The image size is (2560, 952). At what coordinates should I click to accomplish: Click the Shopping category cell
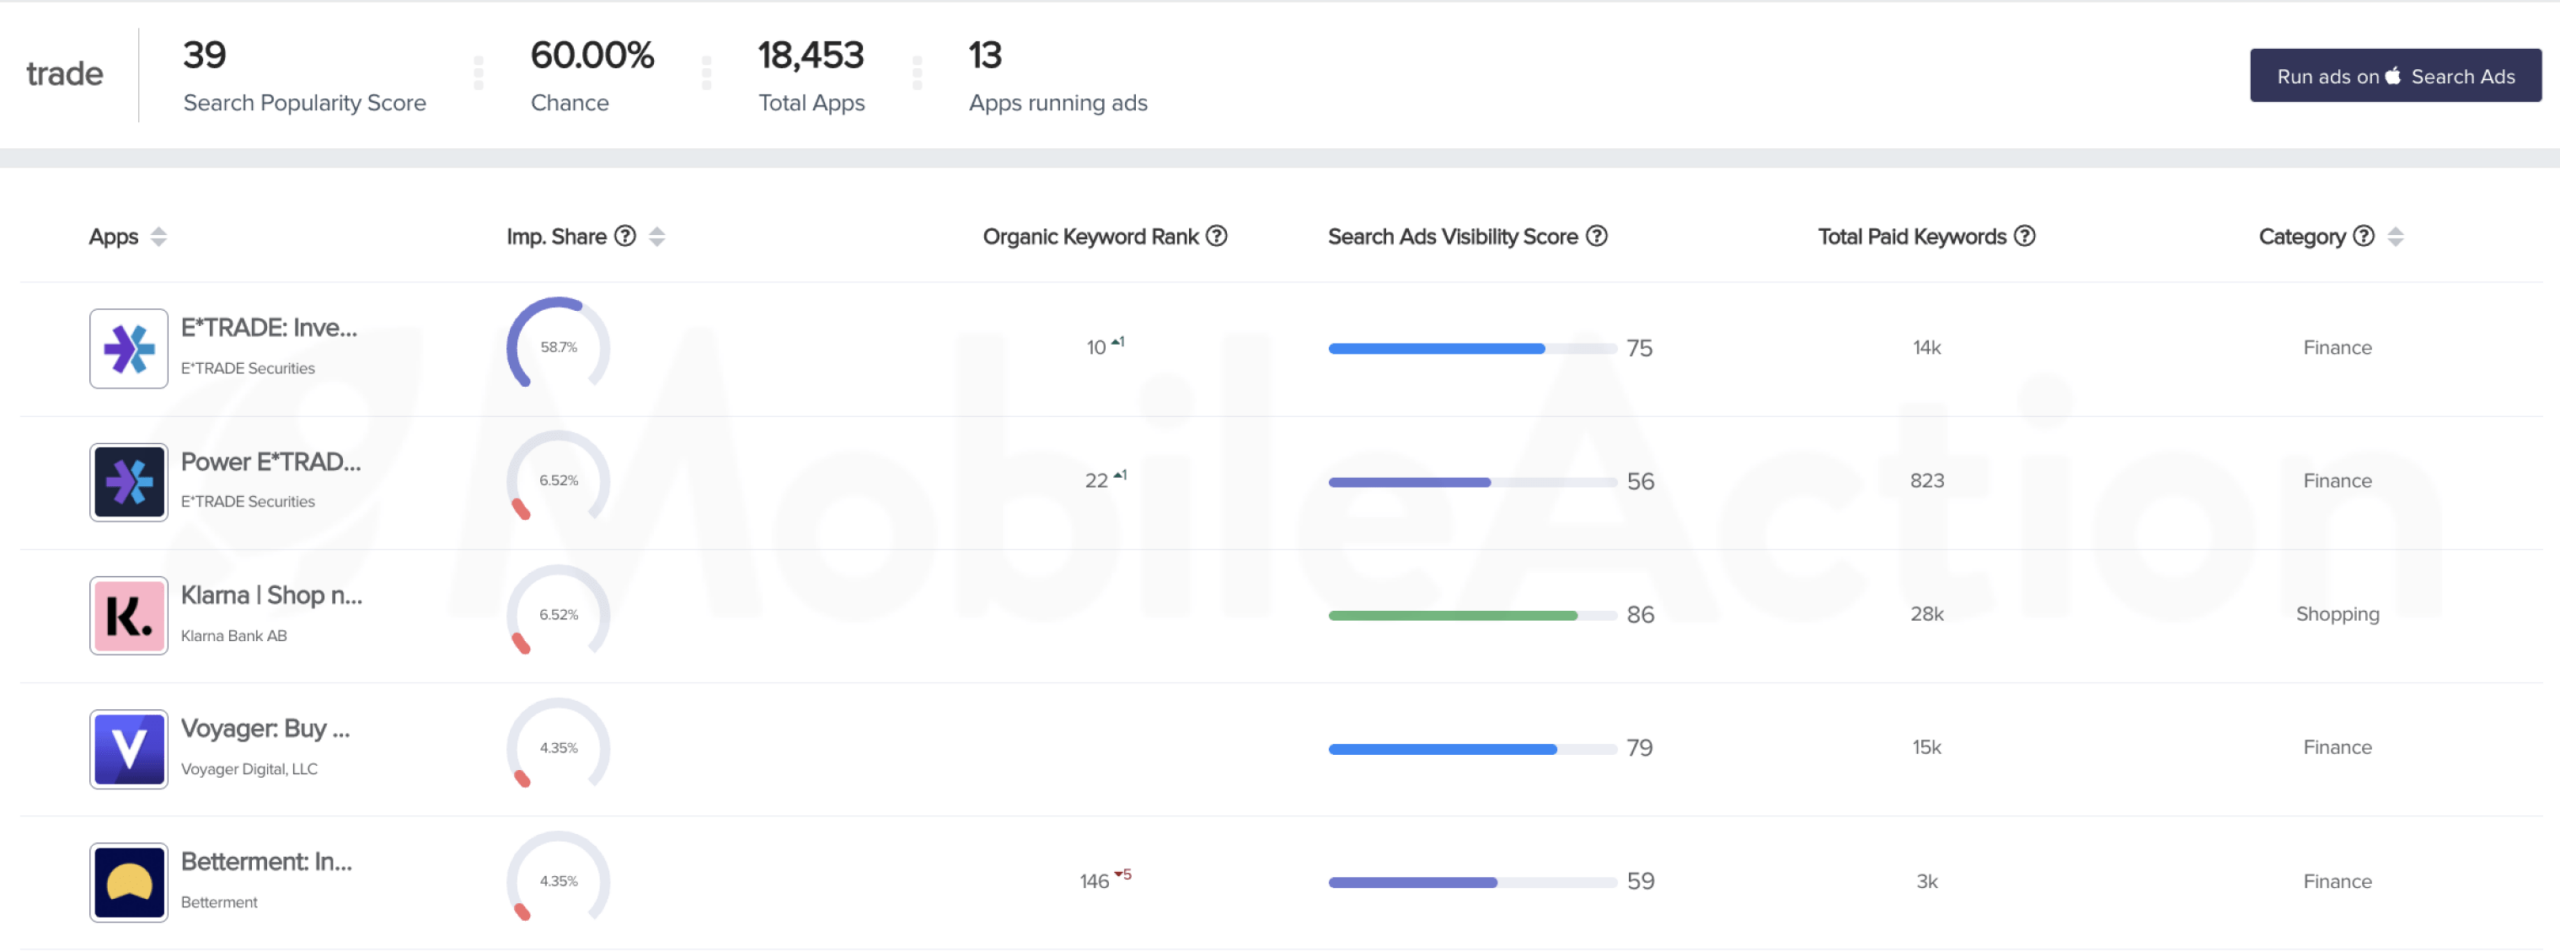[x=2337, y=614]
